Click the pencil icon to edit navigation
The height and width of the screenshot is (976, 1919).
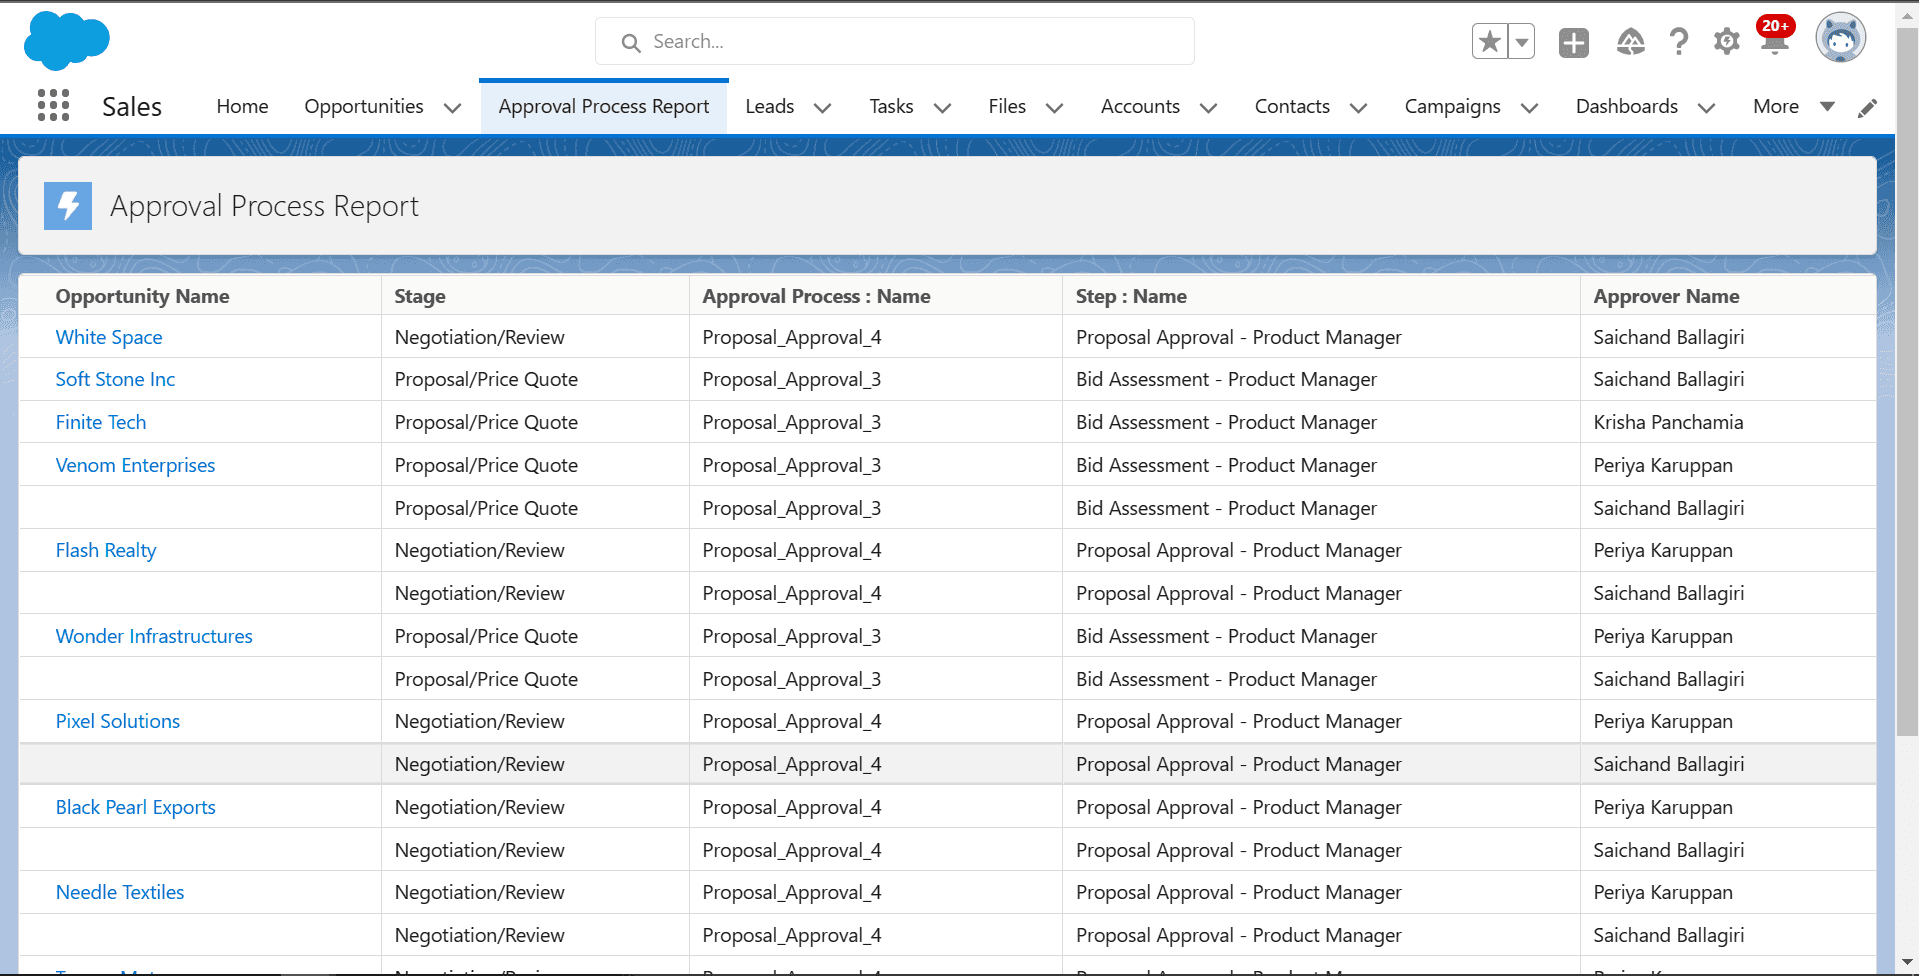[1867, 108]
